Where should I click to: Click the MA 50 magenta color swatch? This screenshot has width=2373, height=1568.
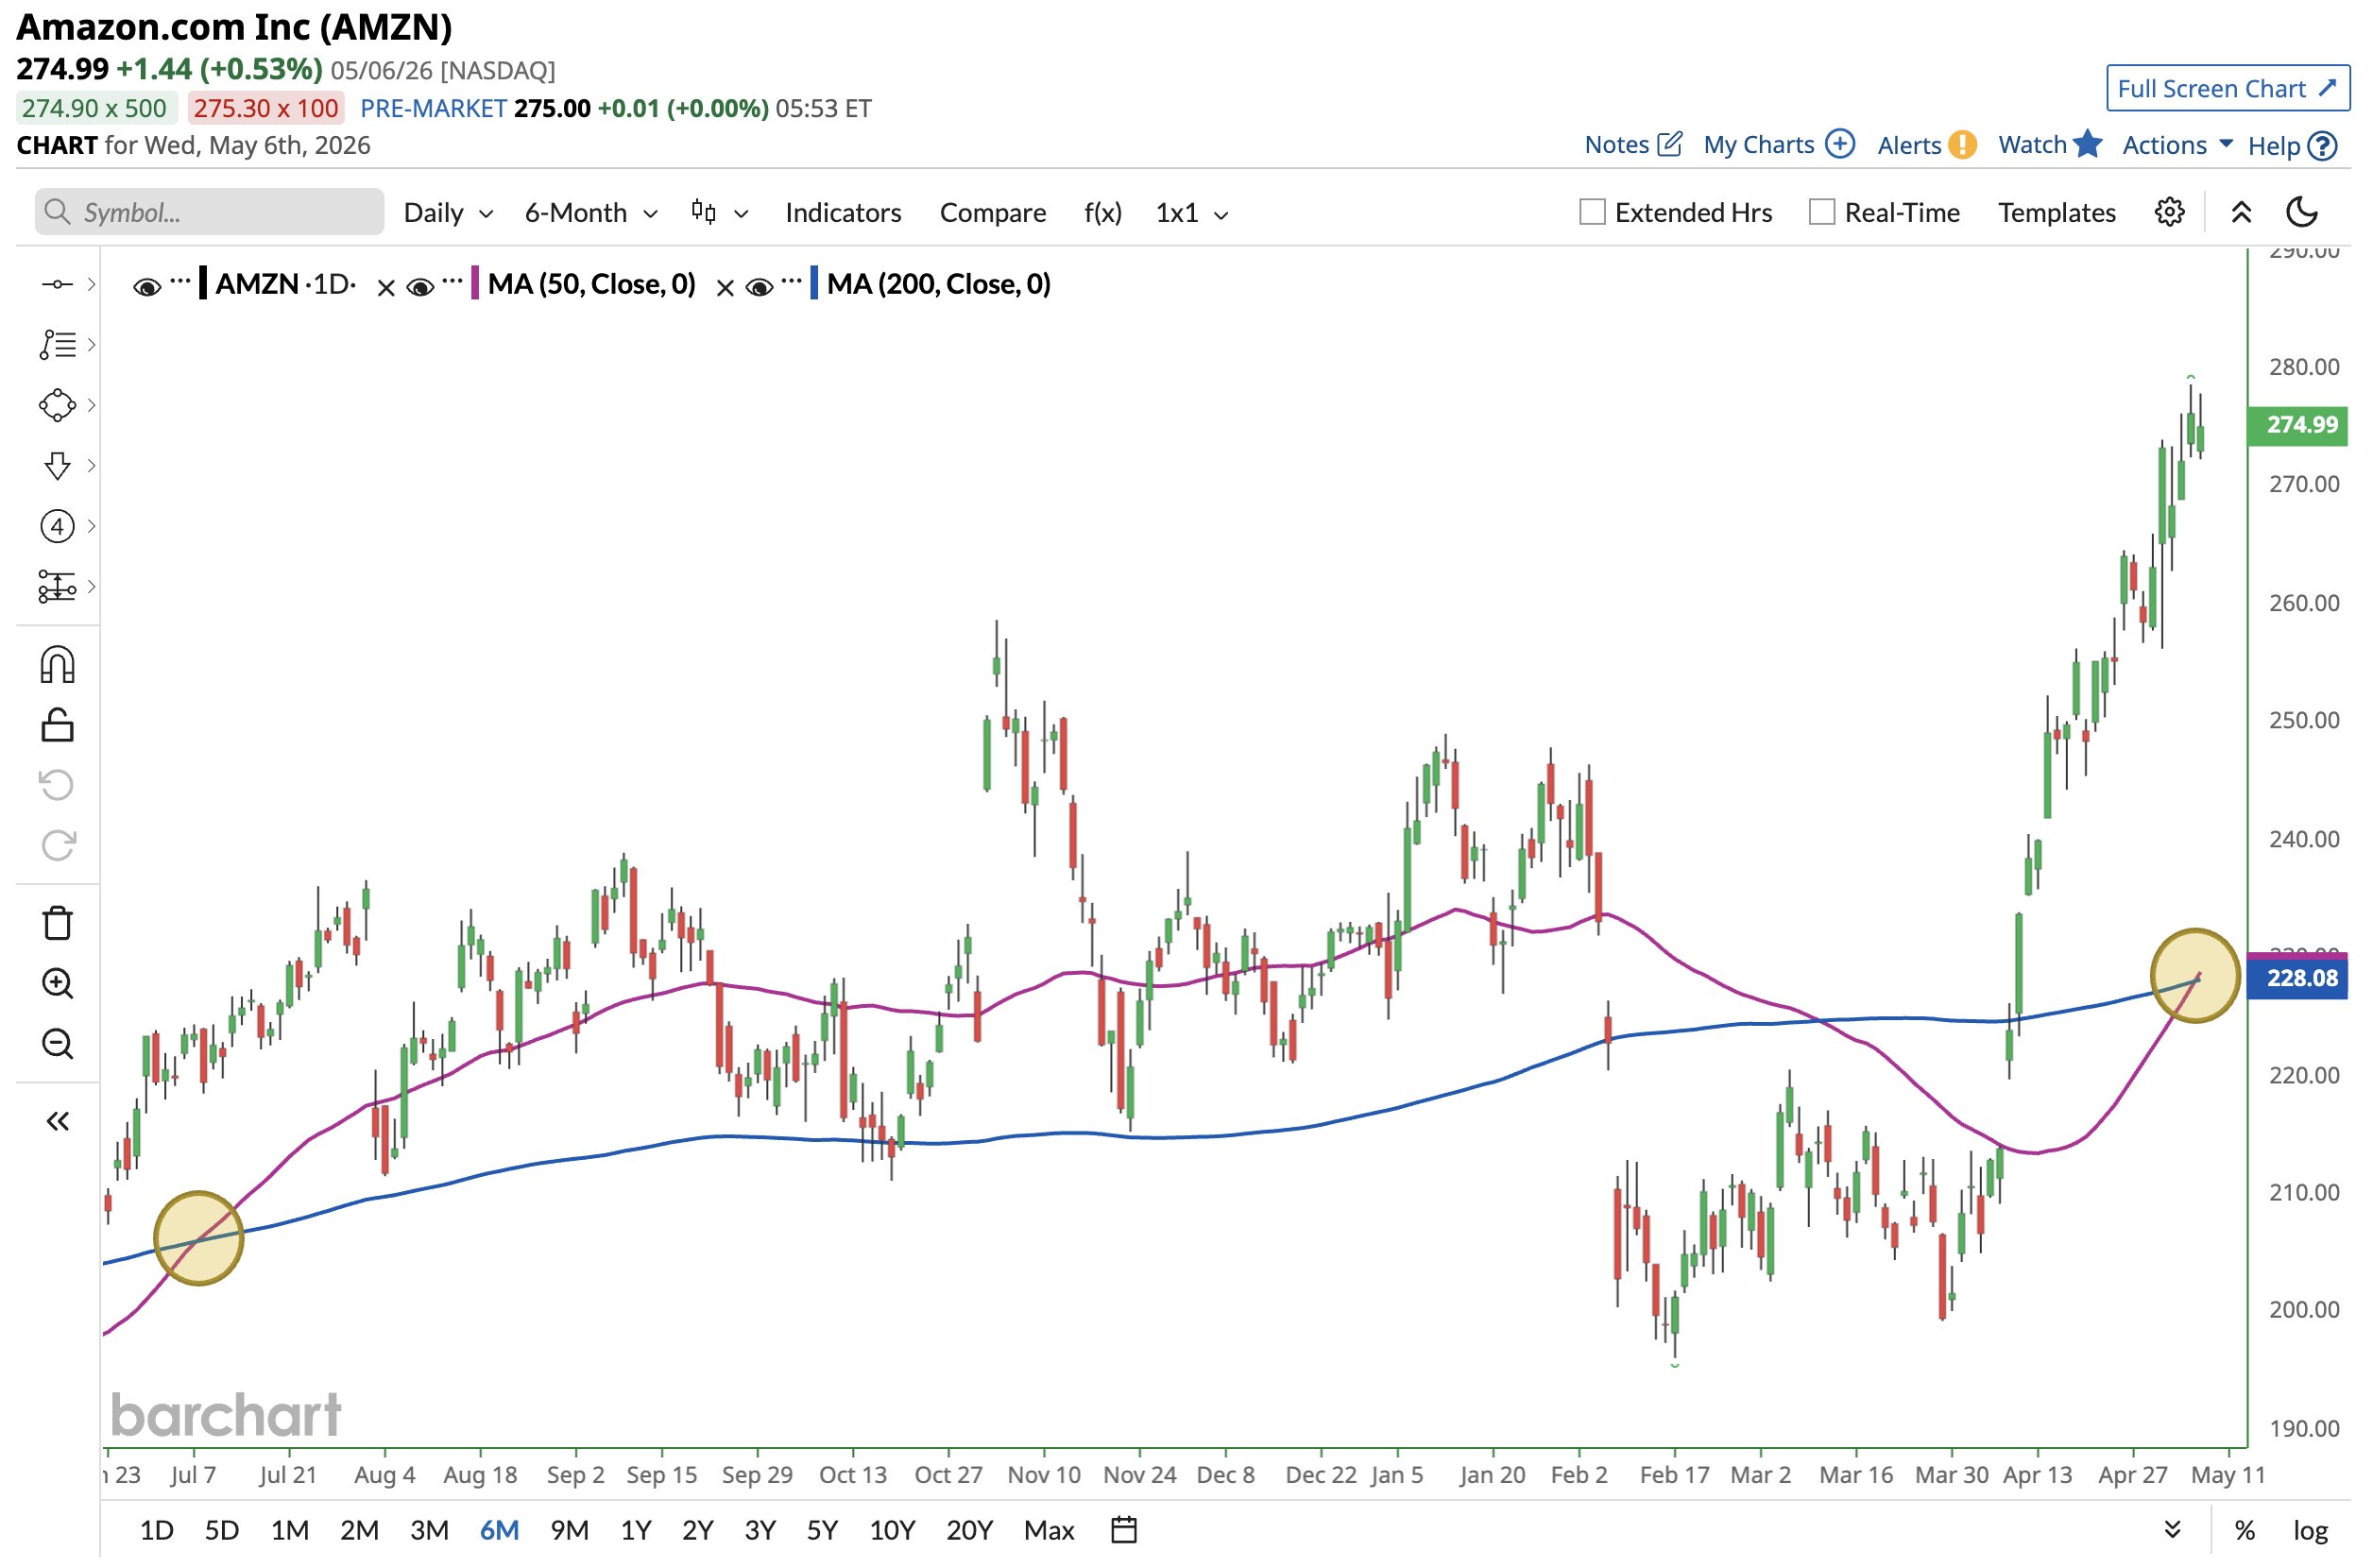pyautogui.click(x=475, y=283)
